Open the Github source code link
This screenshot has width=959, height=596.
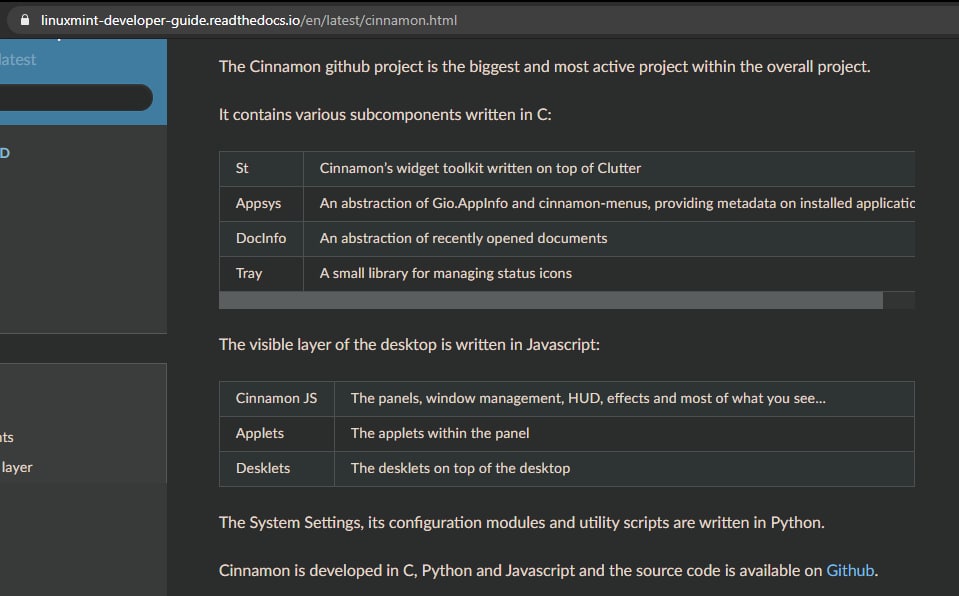[x=850, y=570]
